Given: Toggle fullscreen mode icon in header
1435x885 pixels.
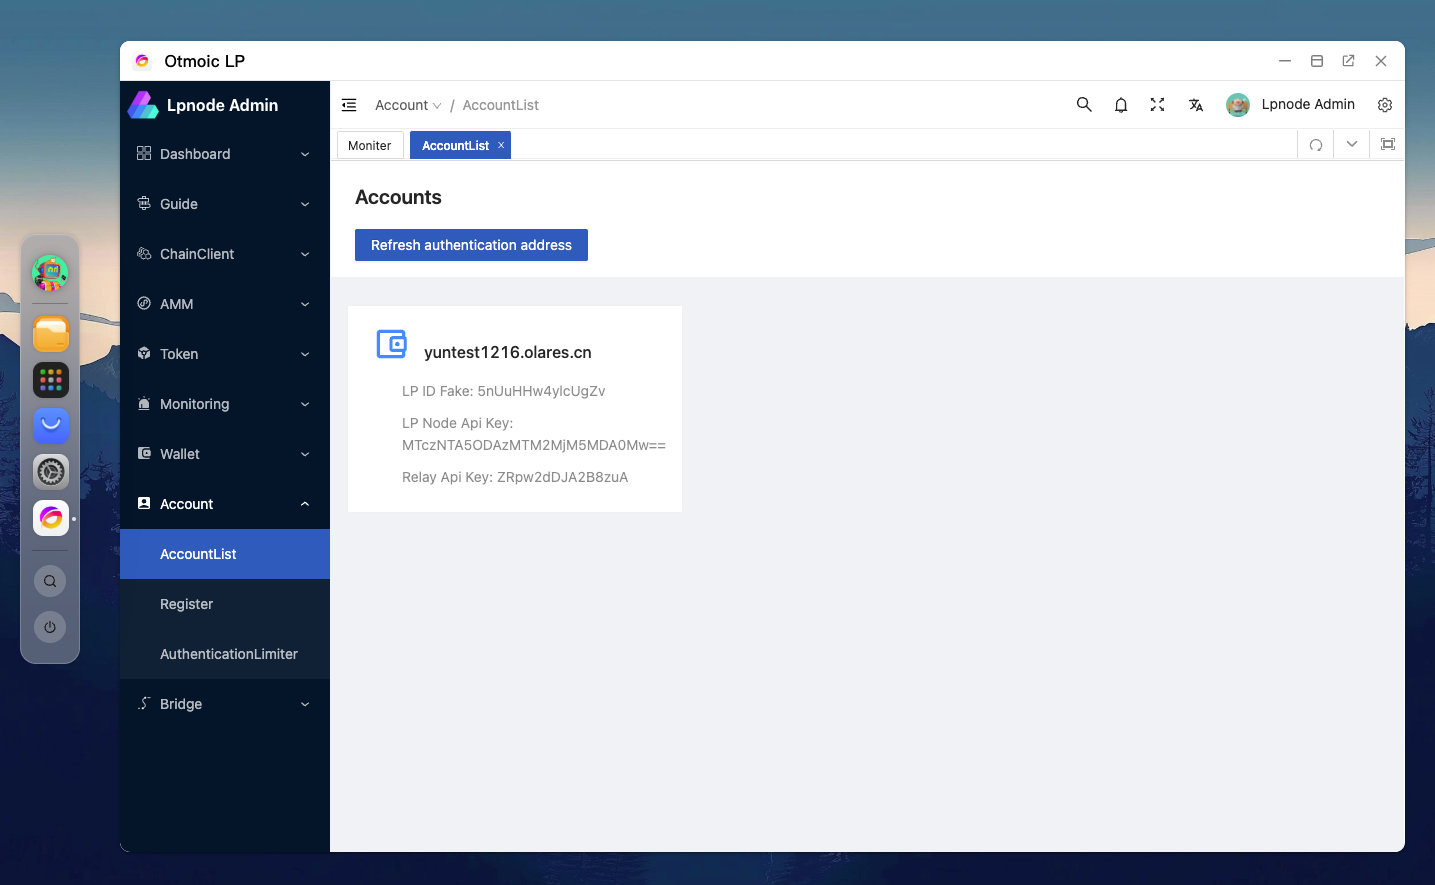Looking at the screenshot, I should click(1158, 105).
